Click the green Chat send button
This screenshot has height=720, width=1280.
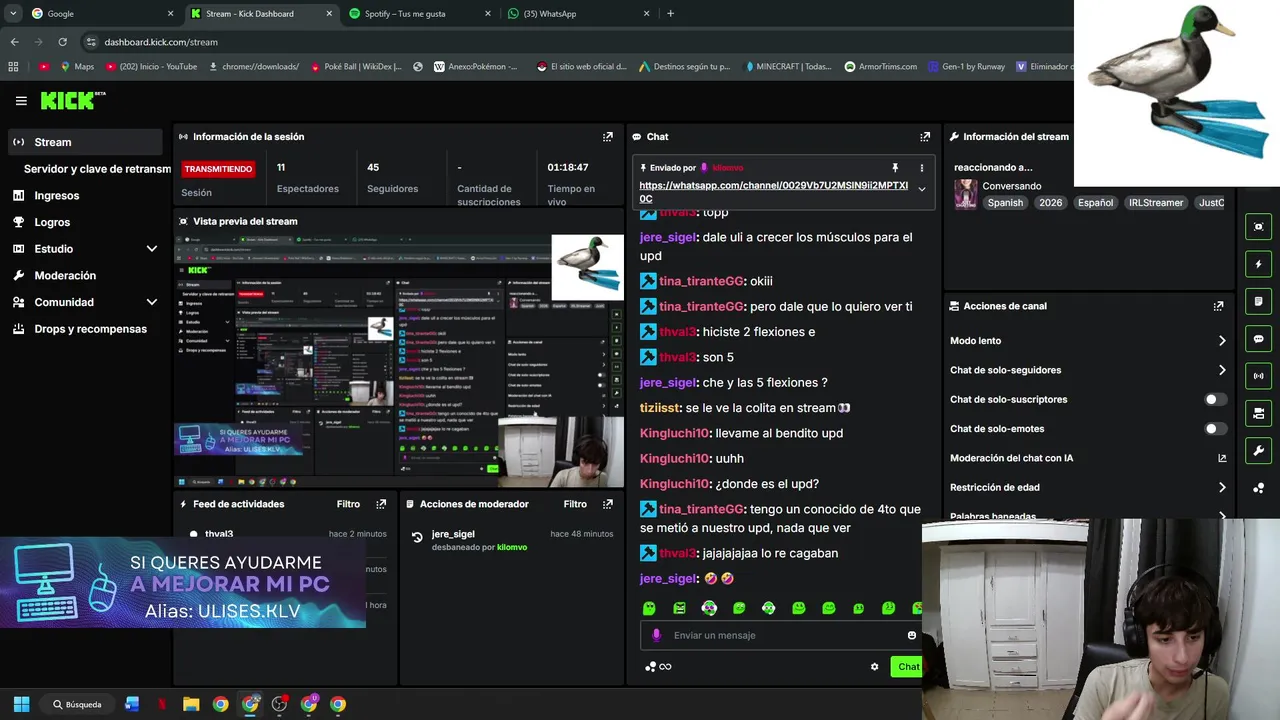coord(907,667)
